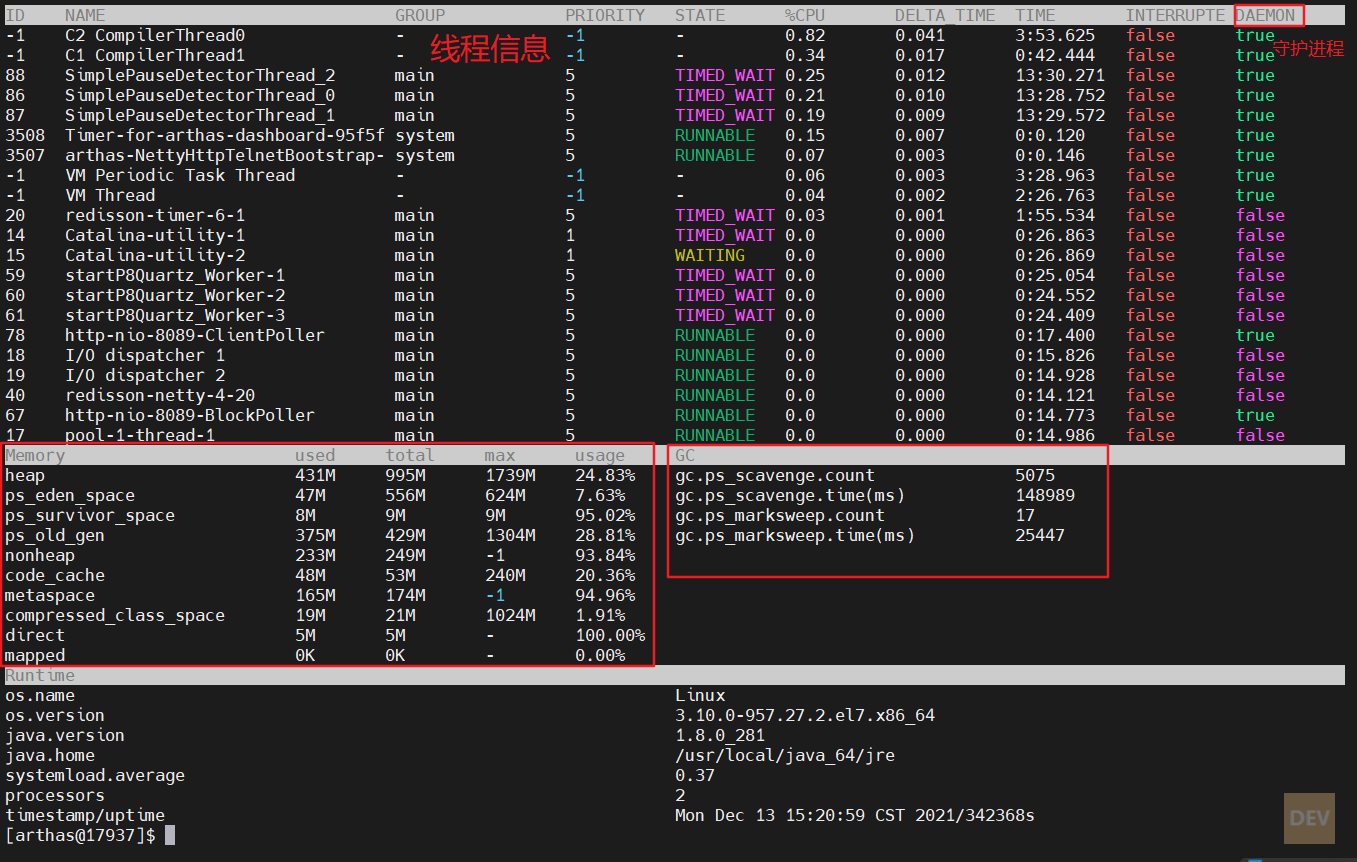1357x862 pixels.
Task: Click the %CPU column header
Action: 805,15
